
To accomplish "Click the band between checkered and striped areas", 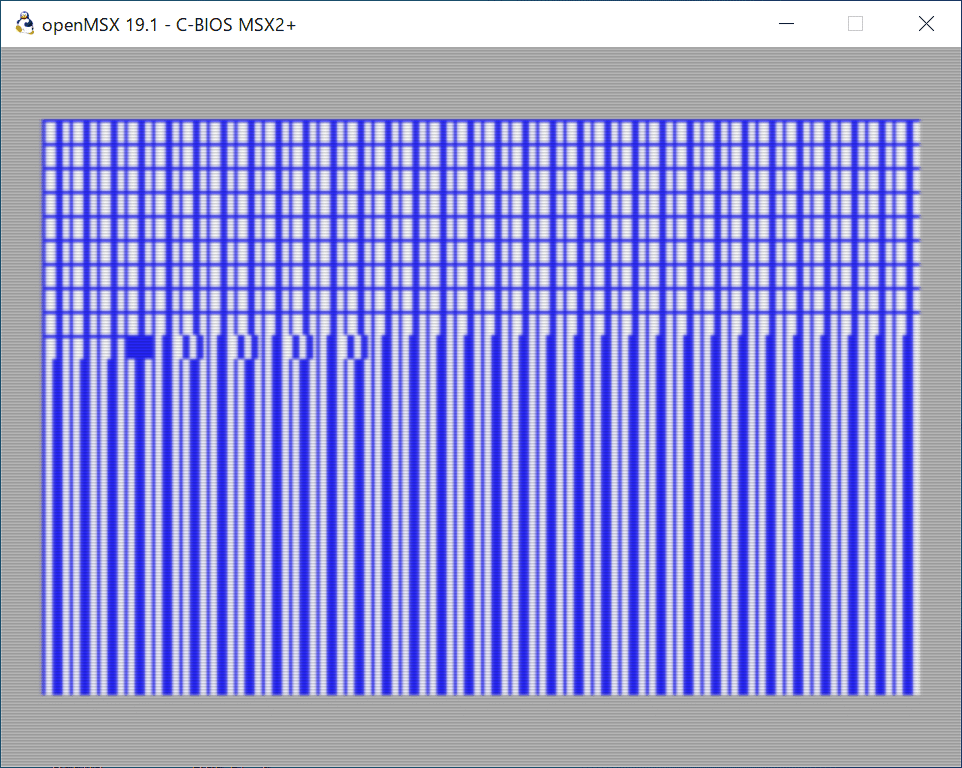I will click(x=480, y=330).
